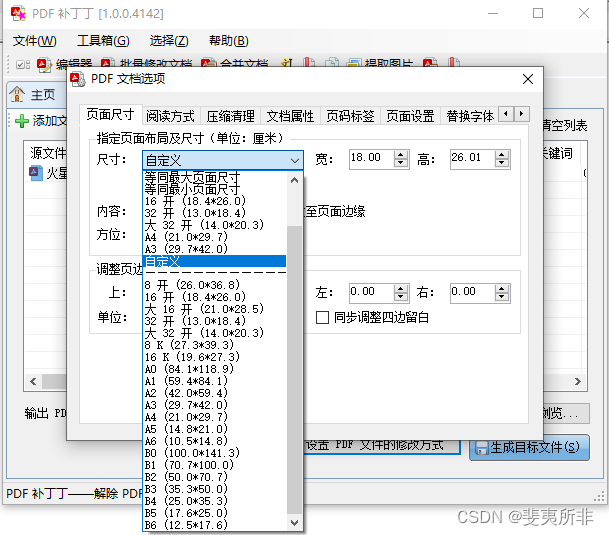Open the 选择(Z) menu
609x535 pixels.
(169, 41)
